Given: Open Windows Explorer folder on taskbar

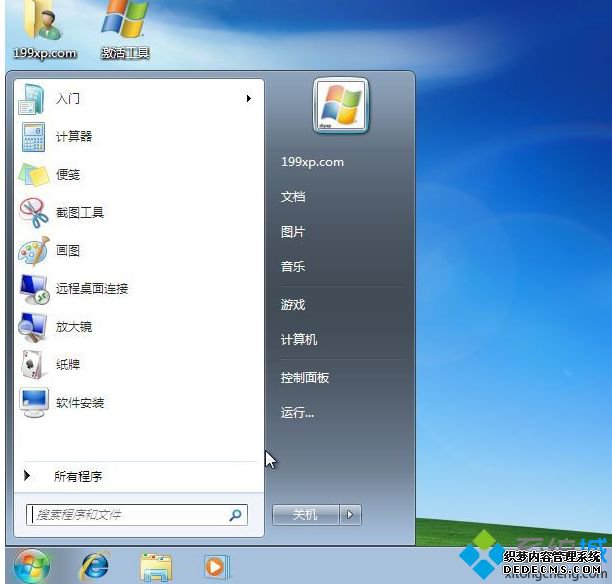Looking at the screenshot, I should [x=155, y=567].
